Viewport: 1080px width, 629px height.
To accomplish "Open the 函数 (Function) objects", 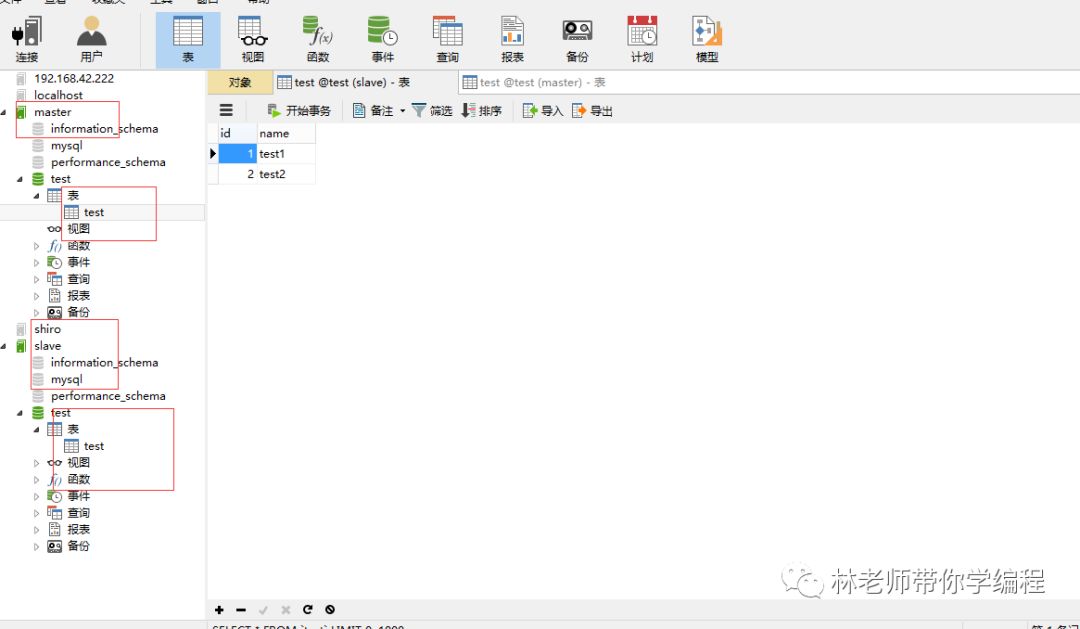I will coord(318,40).
